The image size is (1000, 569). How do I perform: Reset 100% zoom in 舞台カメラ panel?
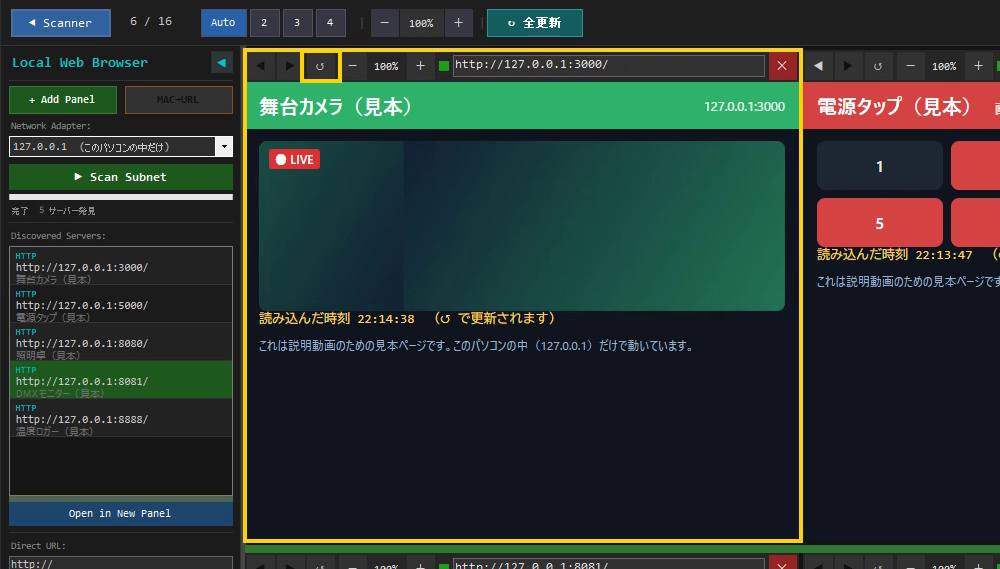pos(386,66)
